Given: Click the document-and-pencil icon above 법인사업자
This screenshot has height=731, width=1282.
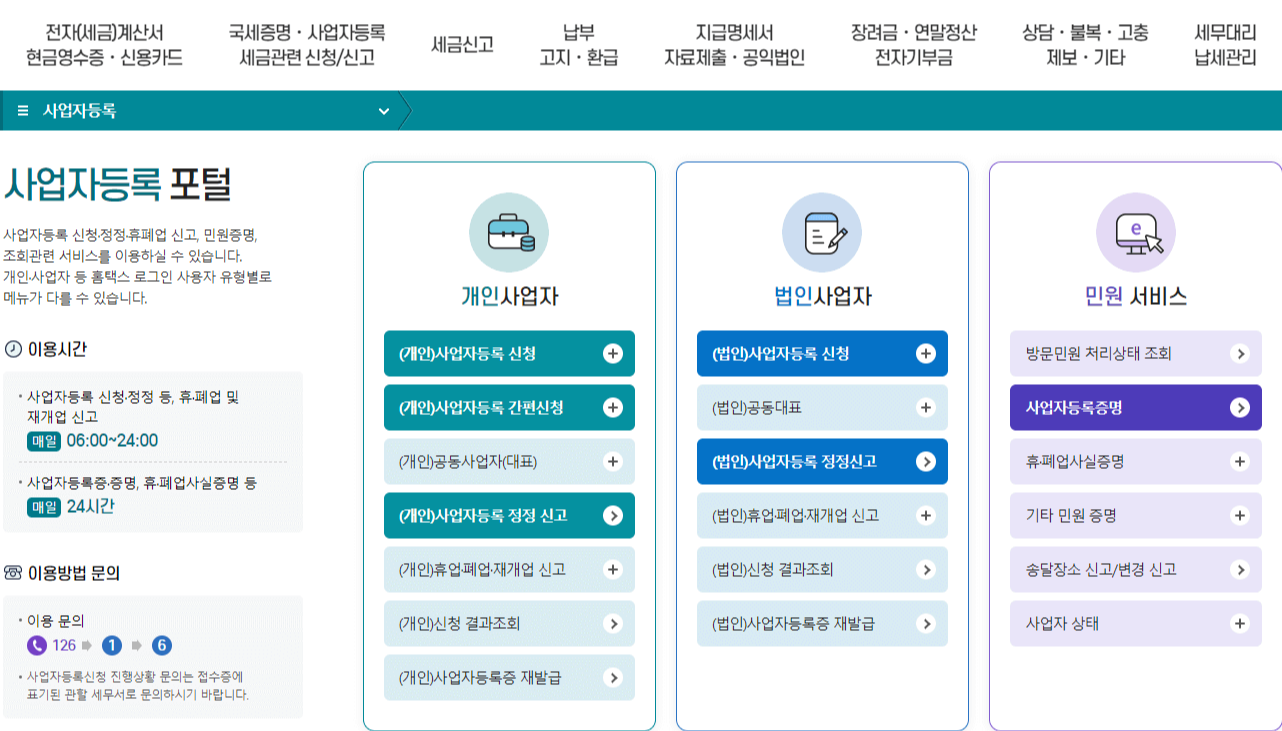Looking at the screenshot, I should tap(822, 232).
